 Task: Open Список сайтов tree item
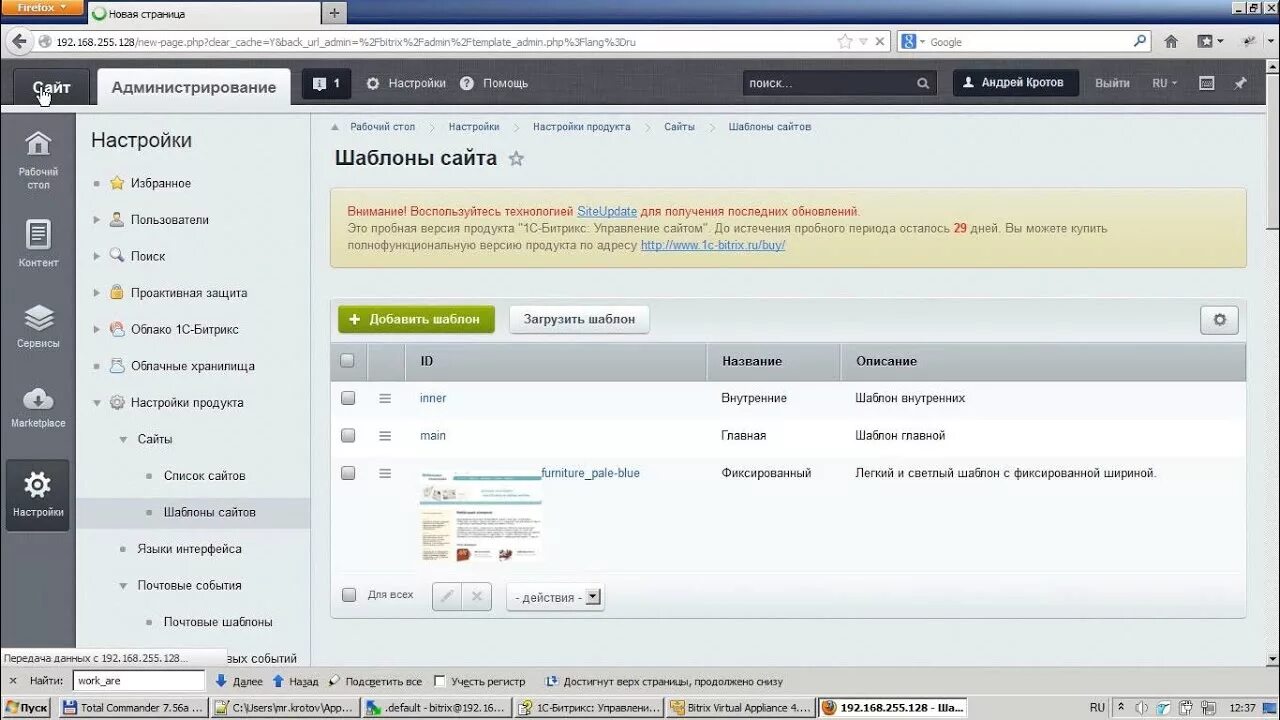tap(205, 476)
